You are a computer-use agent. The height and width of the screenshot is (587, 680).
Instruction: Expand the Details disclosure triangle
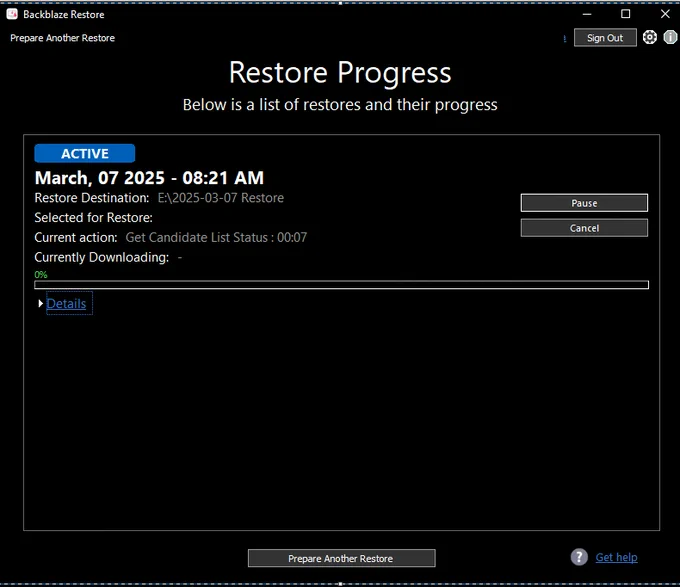pyautogui.click(x=40, y=303)
